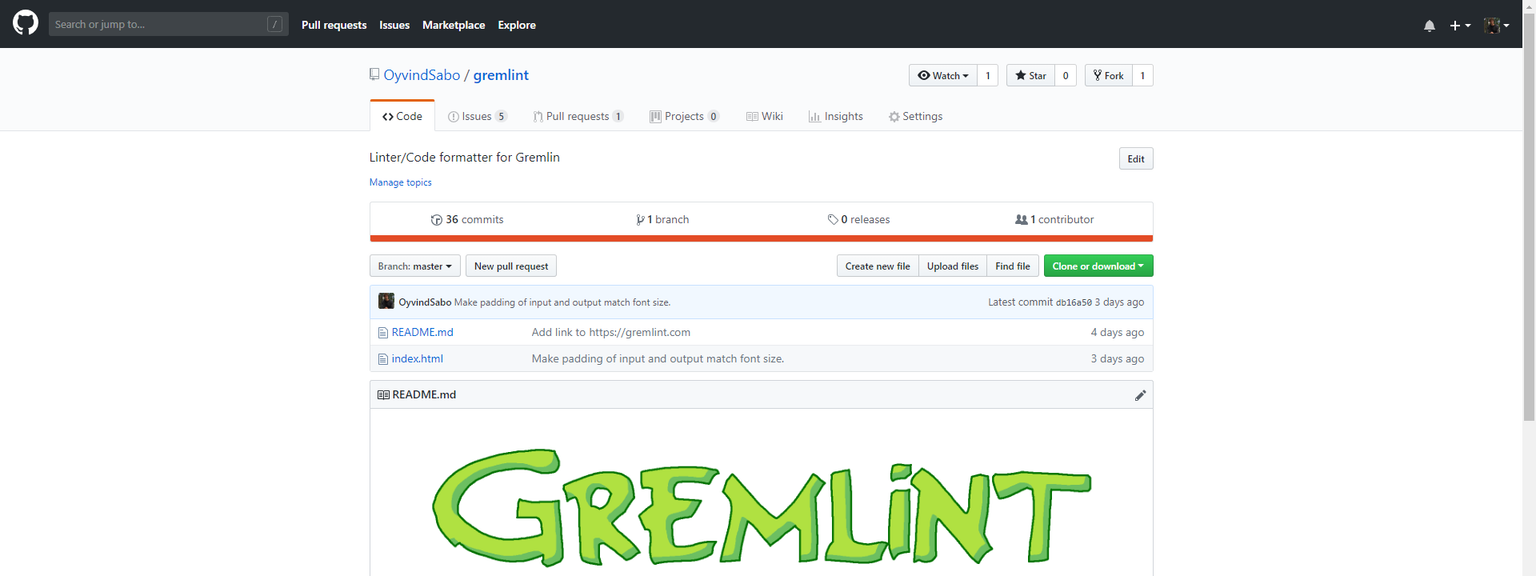
Task: Open Issues in top navigation
Action: coord(394,25)
